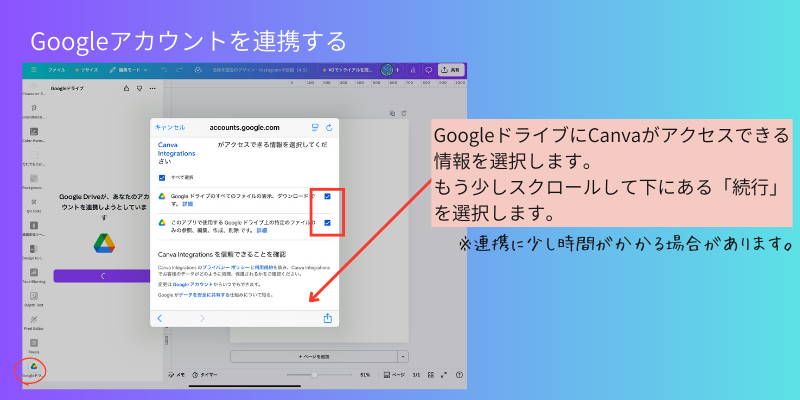
Task: Toggle checkbox for viewing all Google Drive files
Action: [328, 196]
